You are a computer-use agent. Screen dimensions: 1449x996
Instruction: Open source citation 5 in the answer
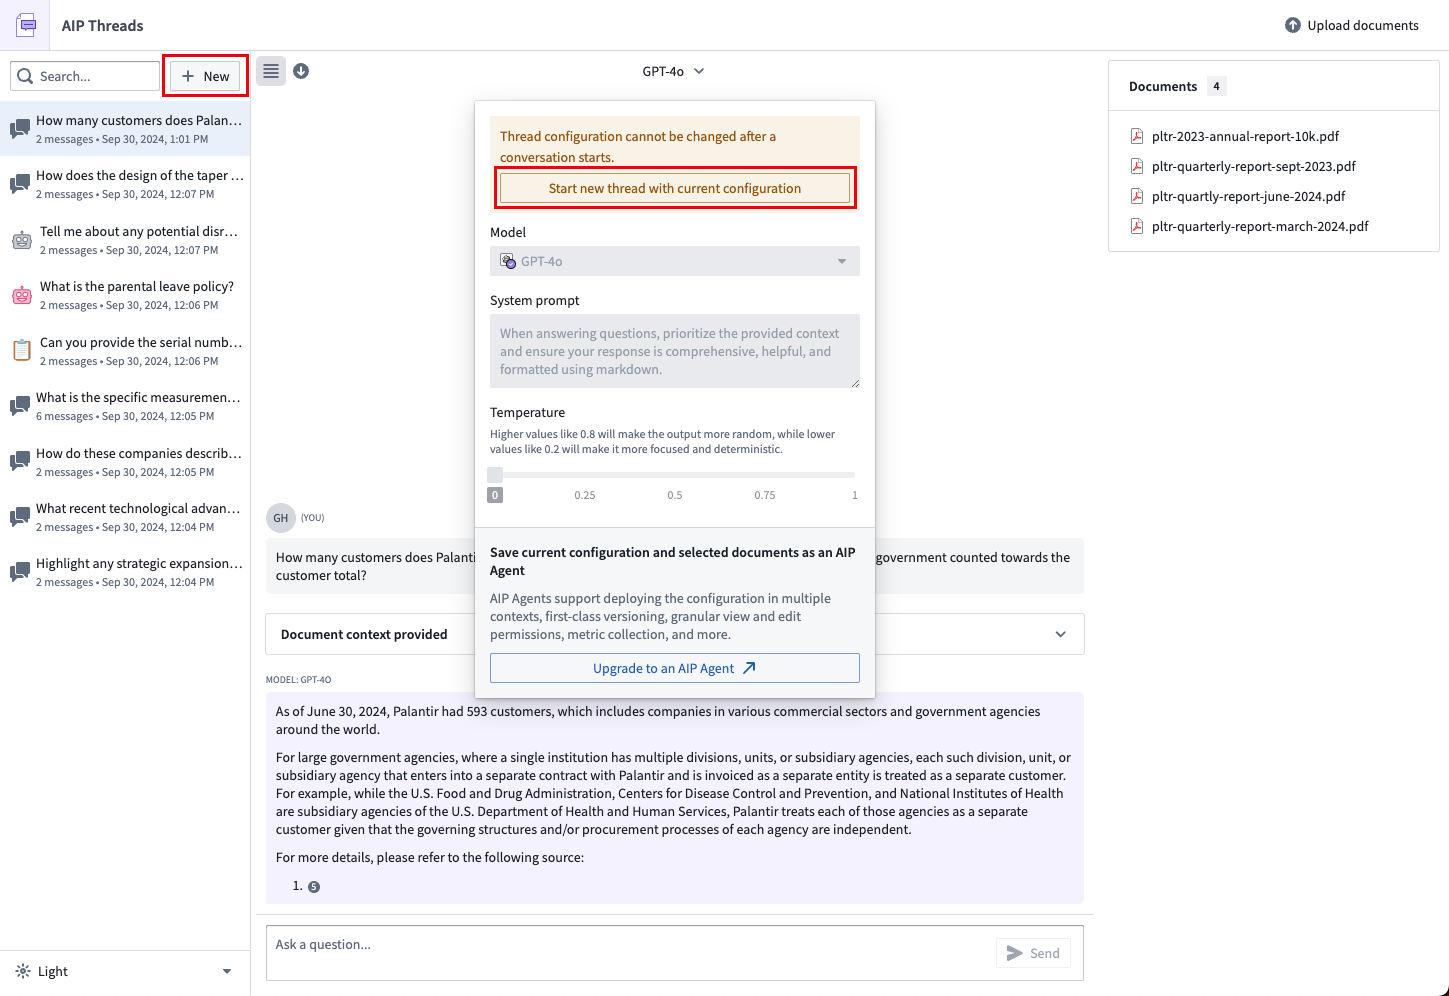[x=314, y=887]
